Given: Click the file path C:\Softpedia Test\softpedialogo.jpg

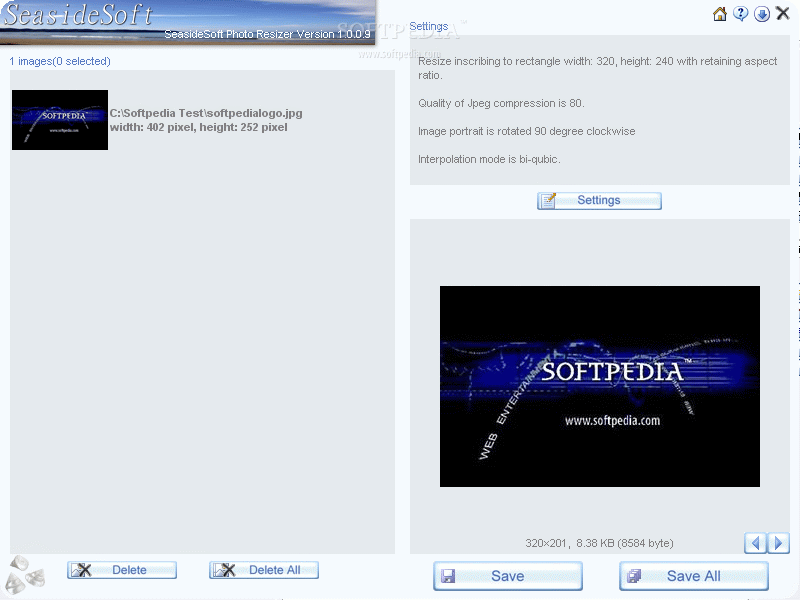Looking at the screenshot, I should (x=206, y=113).
